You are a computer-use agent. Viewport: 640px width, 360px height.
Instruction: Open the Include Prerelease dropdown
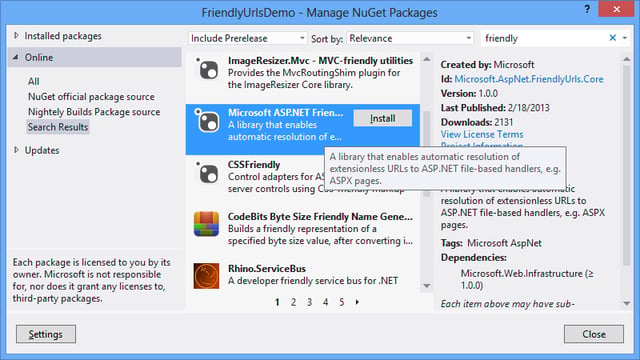[247, 38]
